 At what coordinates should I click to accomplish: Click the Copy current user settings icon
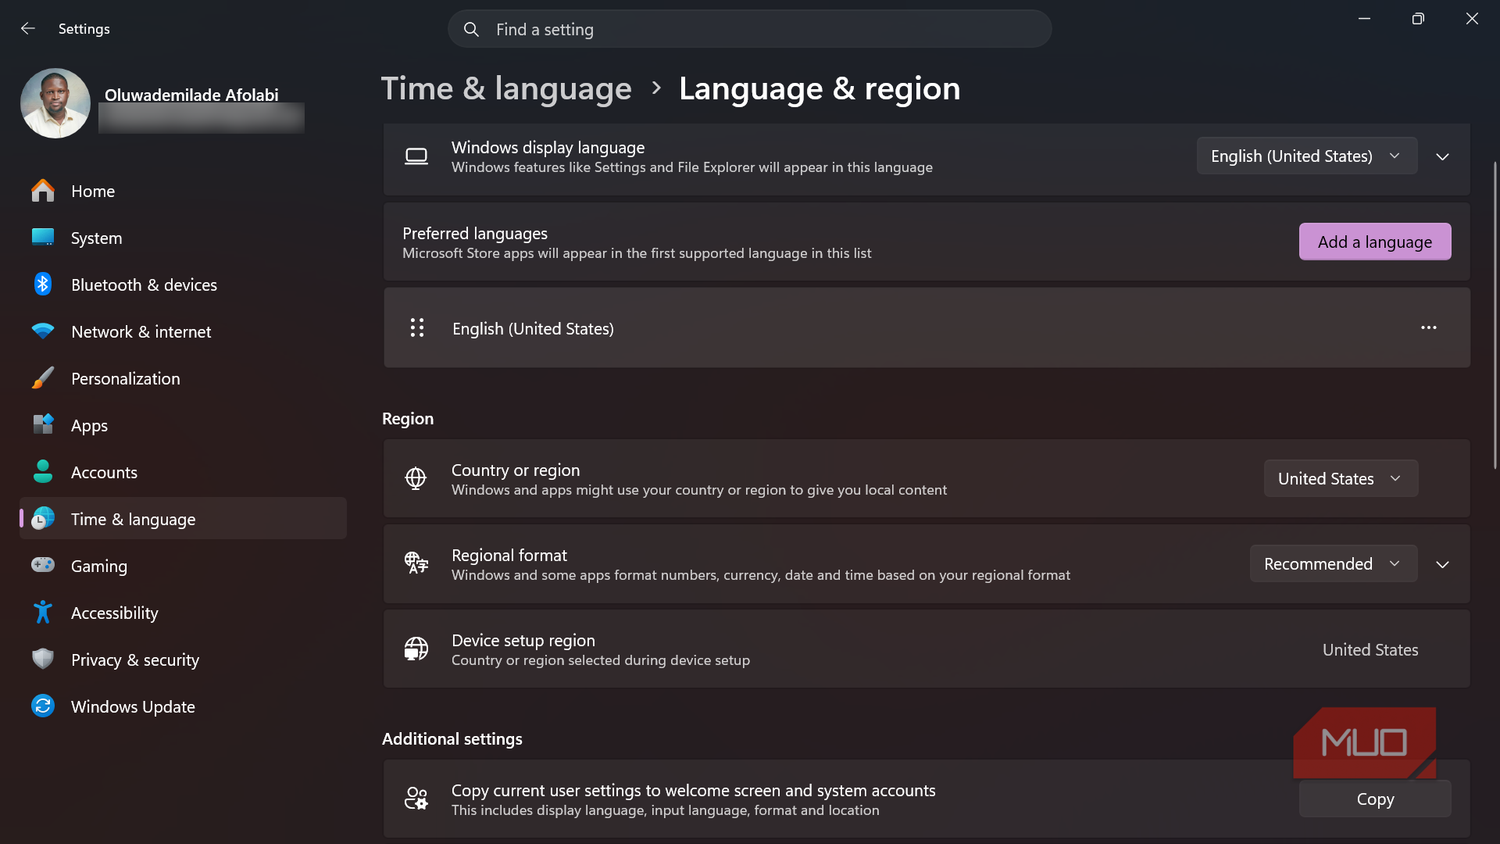tap(416, 798)
